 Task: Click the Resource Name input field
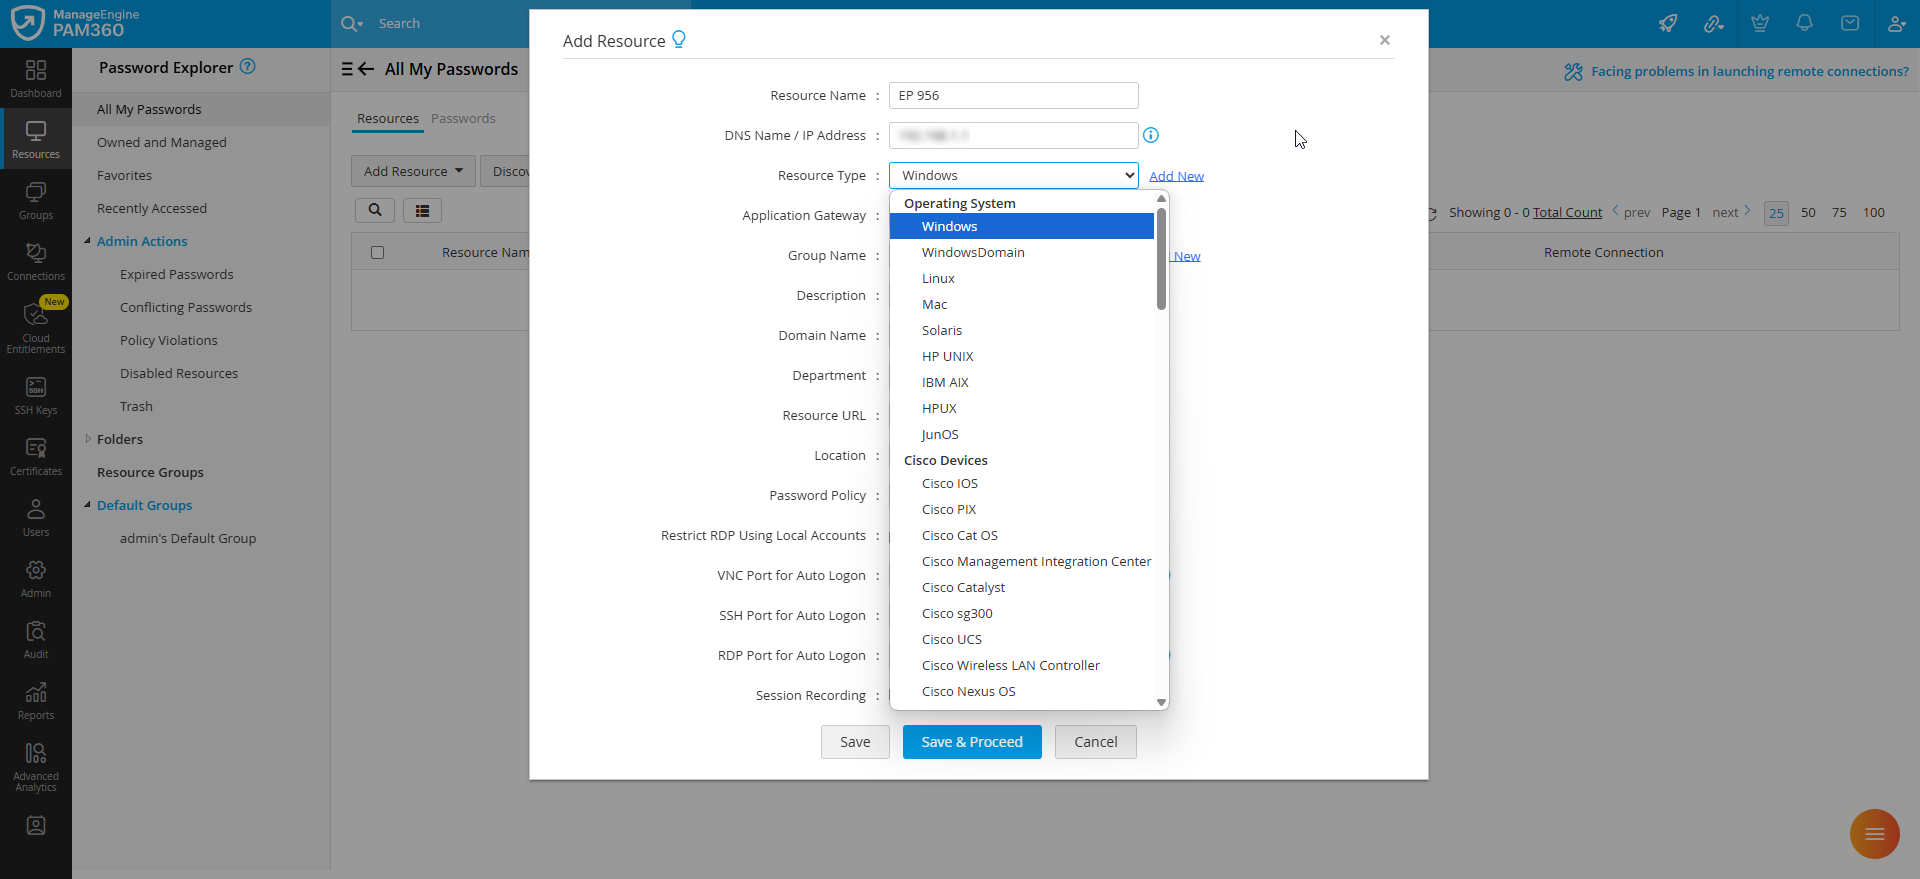1014,95
